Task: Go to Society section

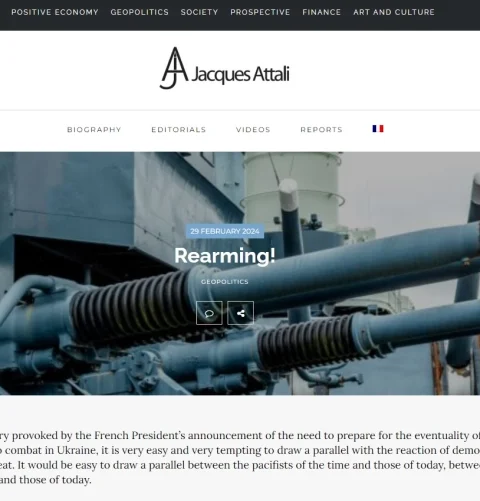Action: point(199,12)
